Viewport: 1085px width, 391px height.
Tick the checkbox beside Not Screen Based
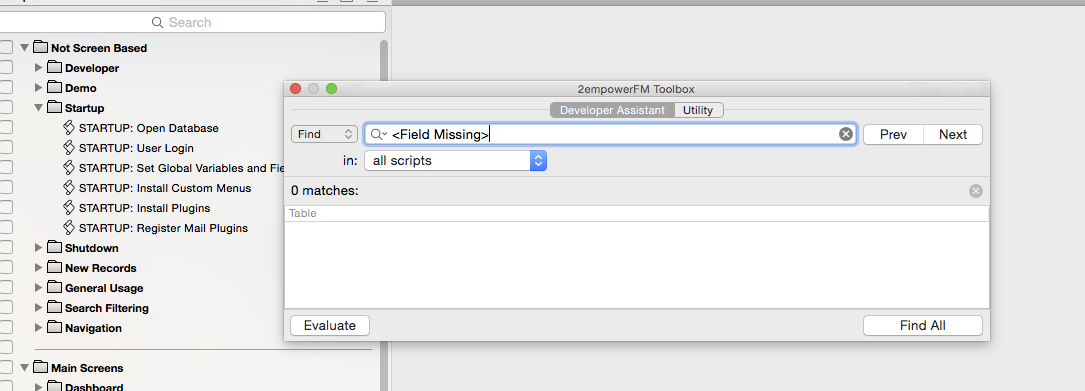click(x=6, y=48)
